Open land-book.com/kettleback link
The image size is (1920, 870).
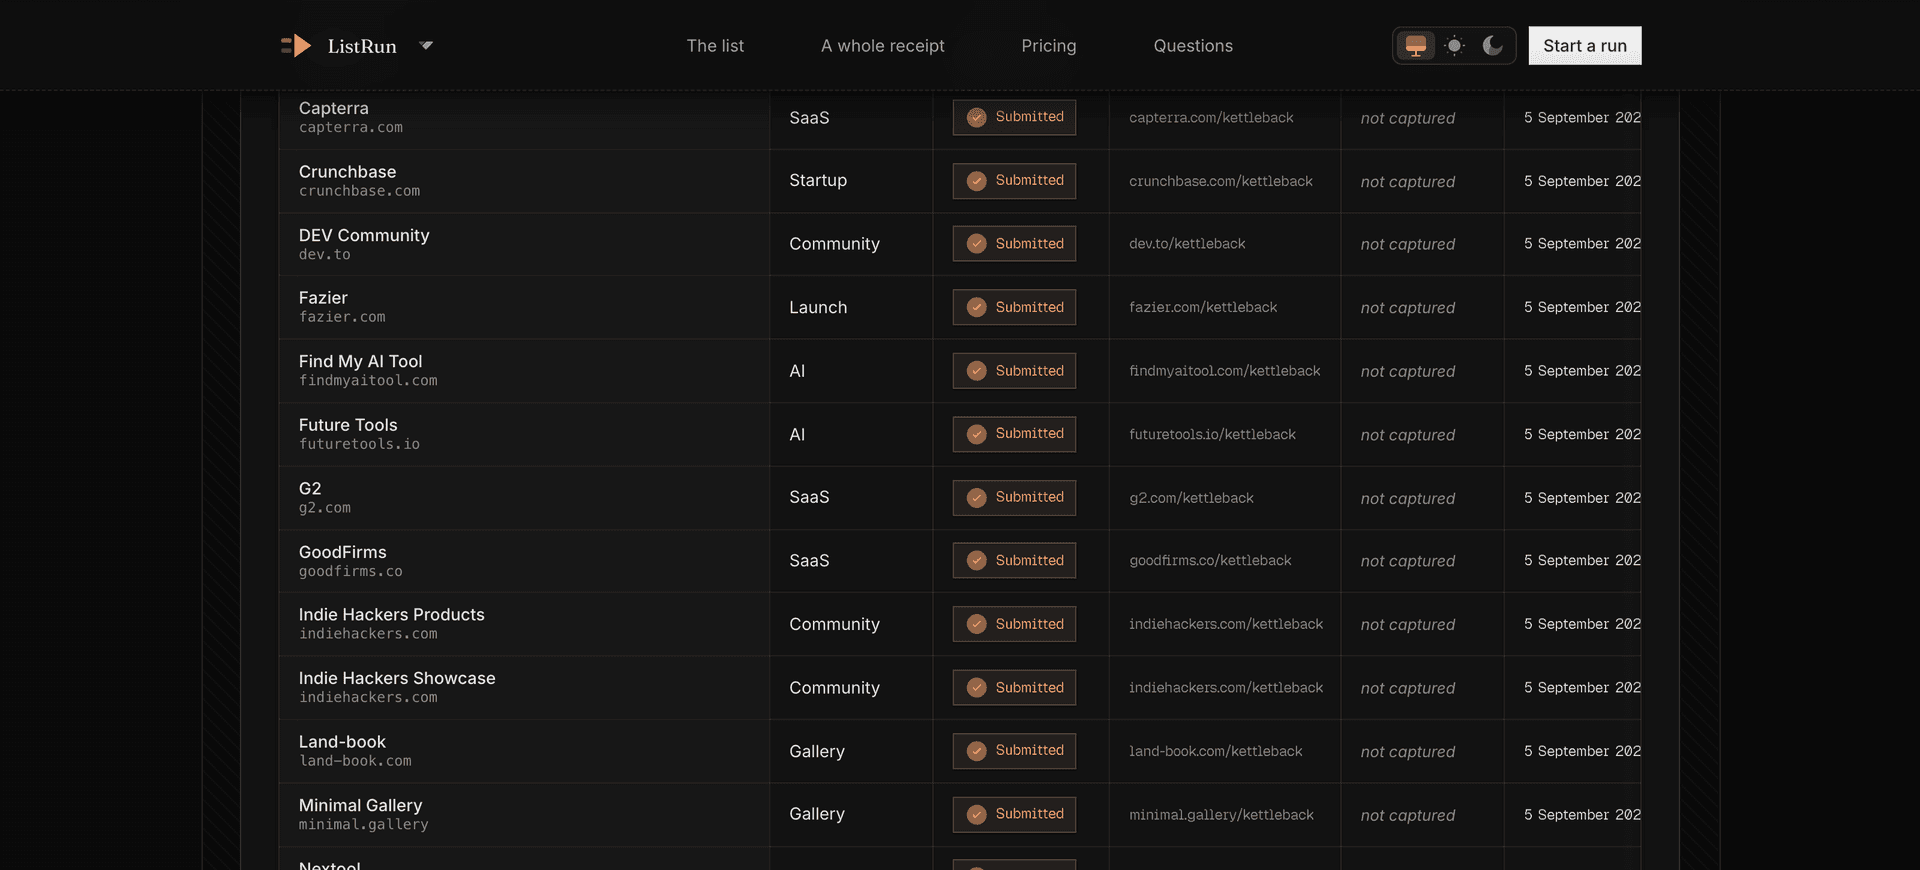1216,751
